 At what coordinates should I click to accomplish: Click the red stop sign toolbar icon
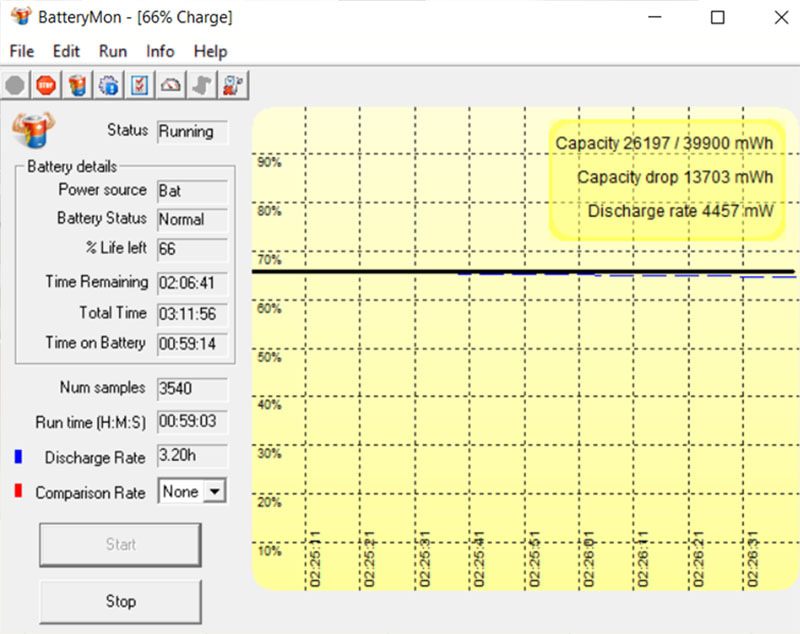(x=45, y=86)
